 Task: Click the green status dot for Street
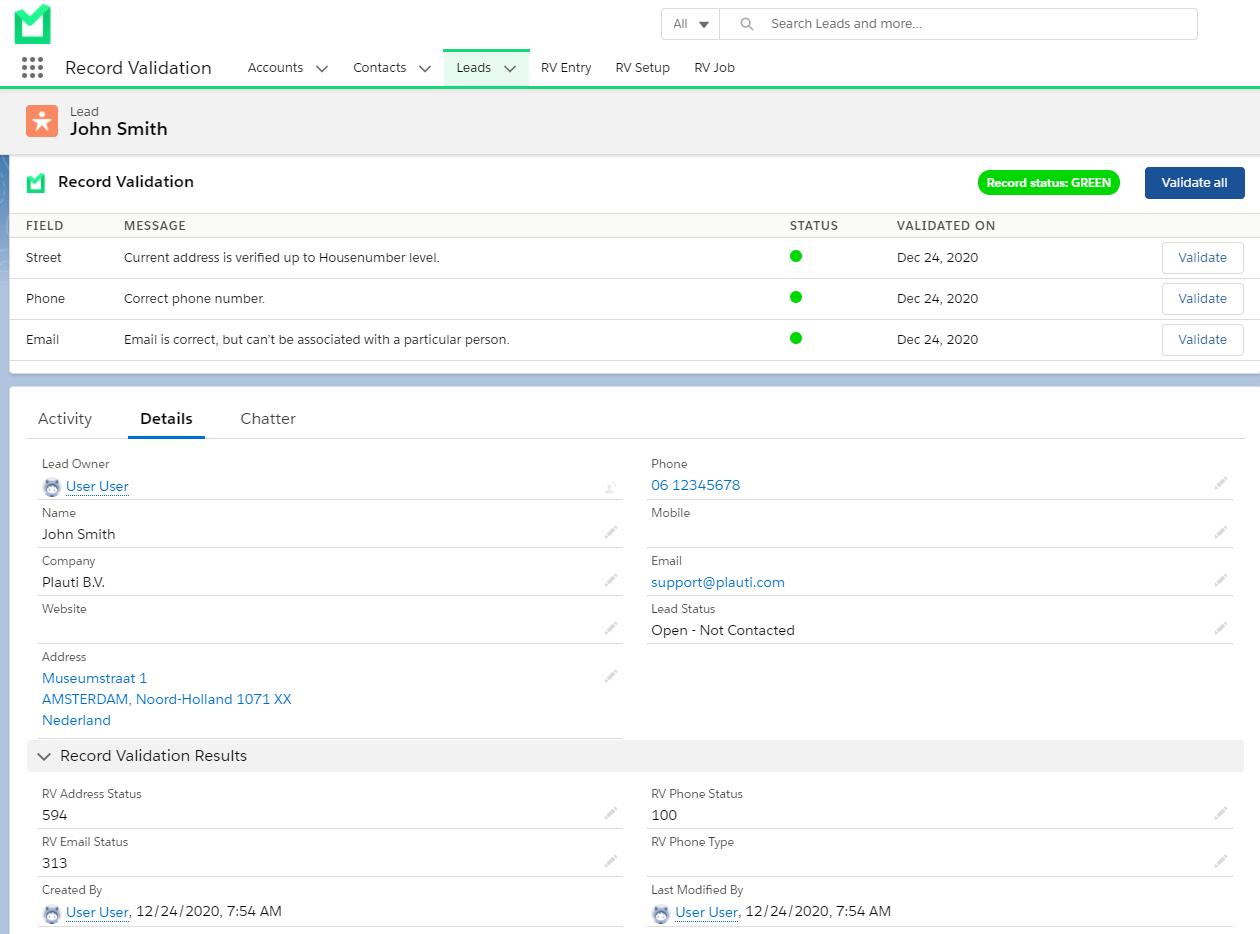click(x=796, y=256)
